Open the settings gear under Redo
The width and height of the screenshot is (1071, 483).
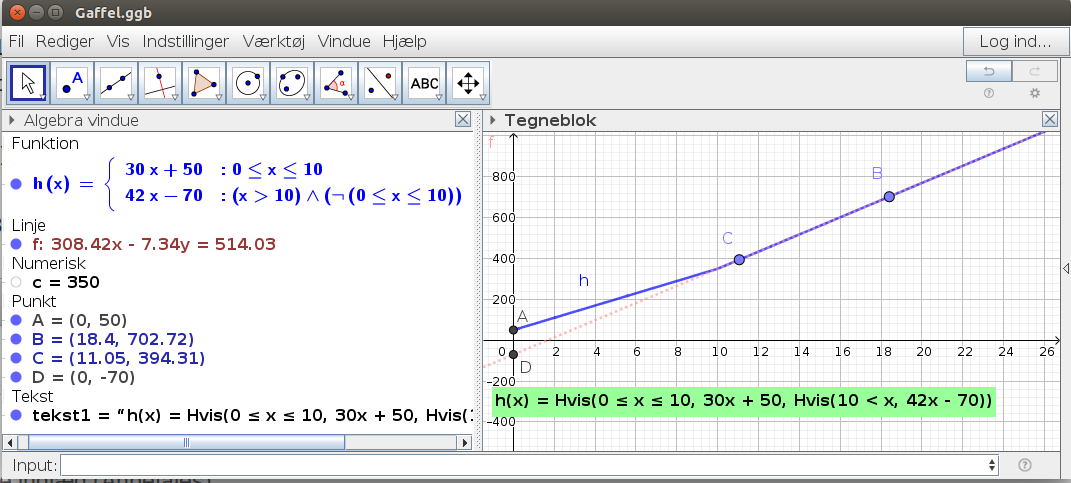coord(1035,94)
